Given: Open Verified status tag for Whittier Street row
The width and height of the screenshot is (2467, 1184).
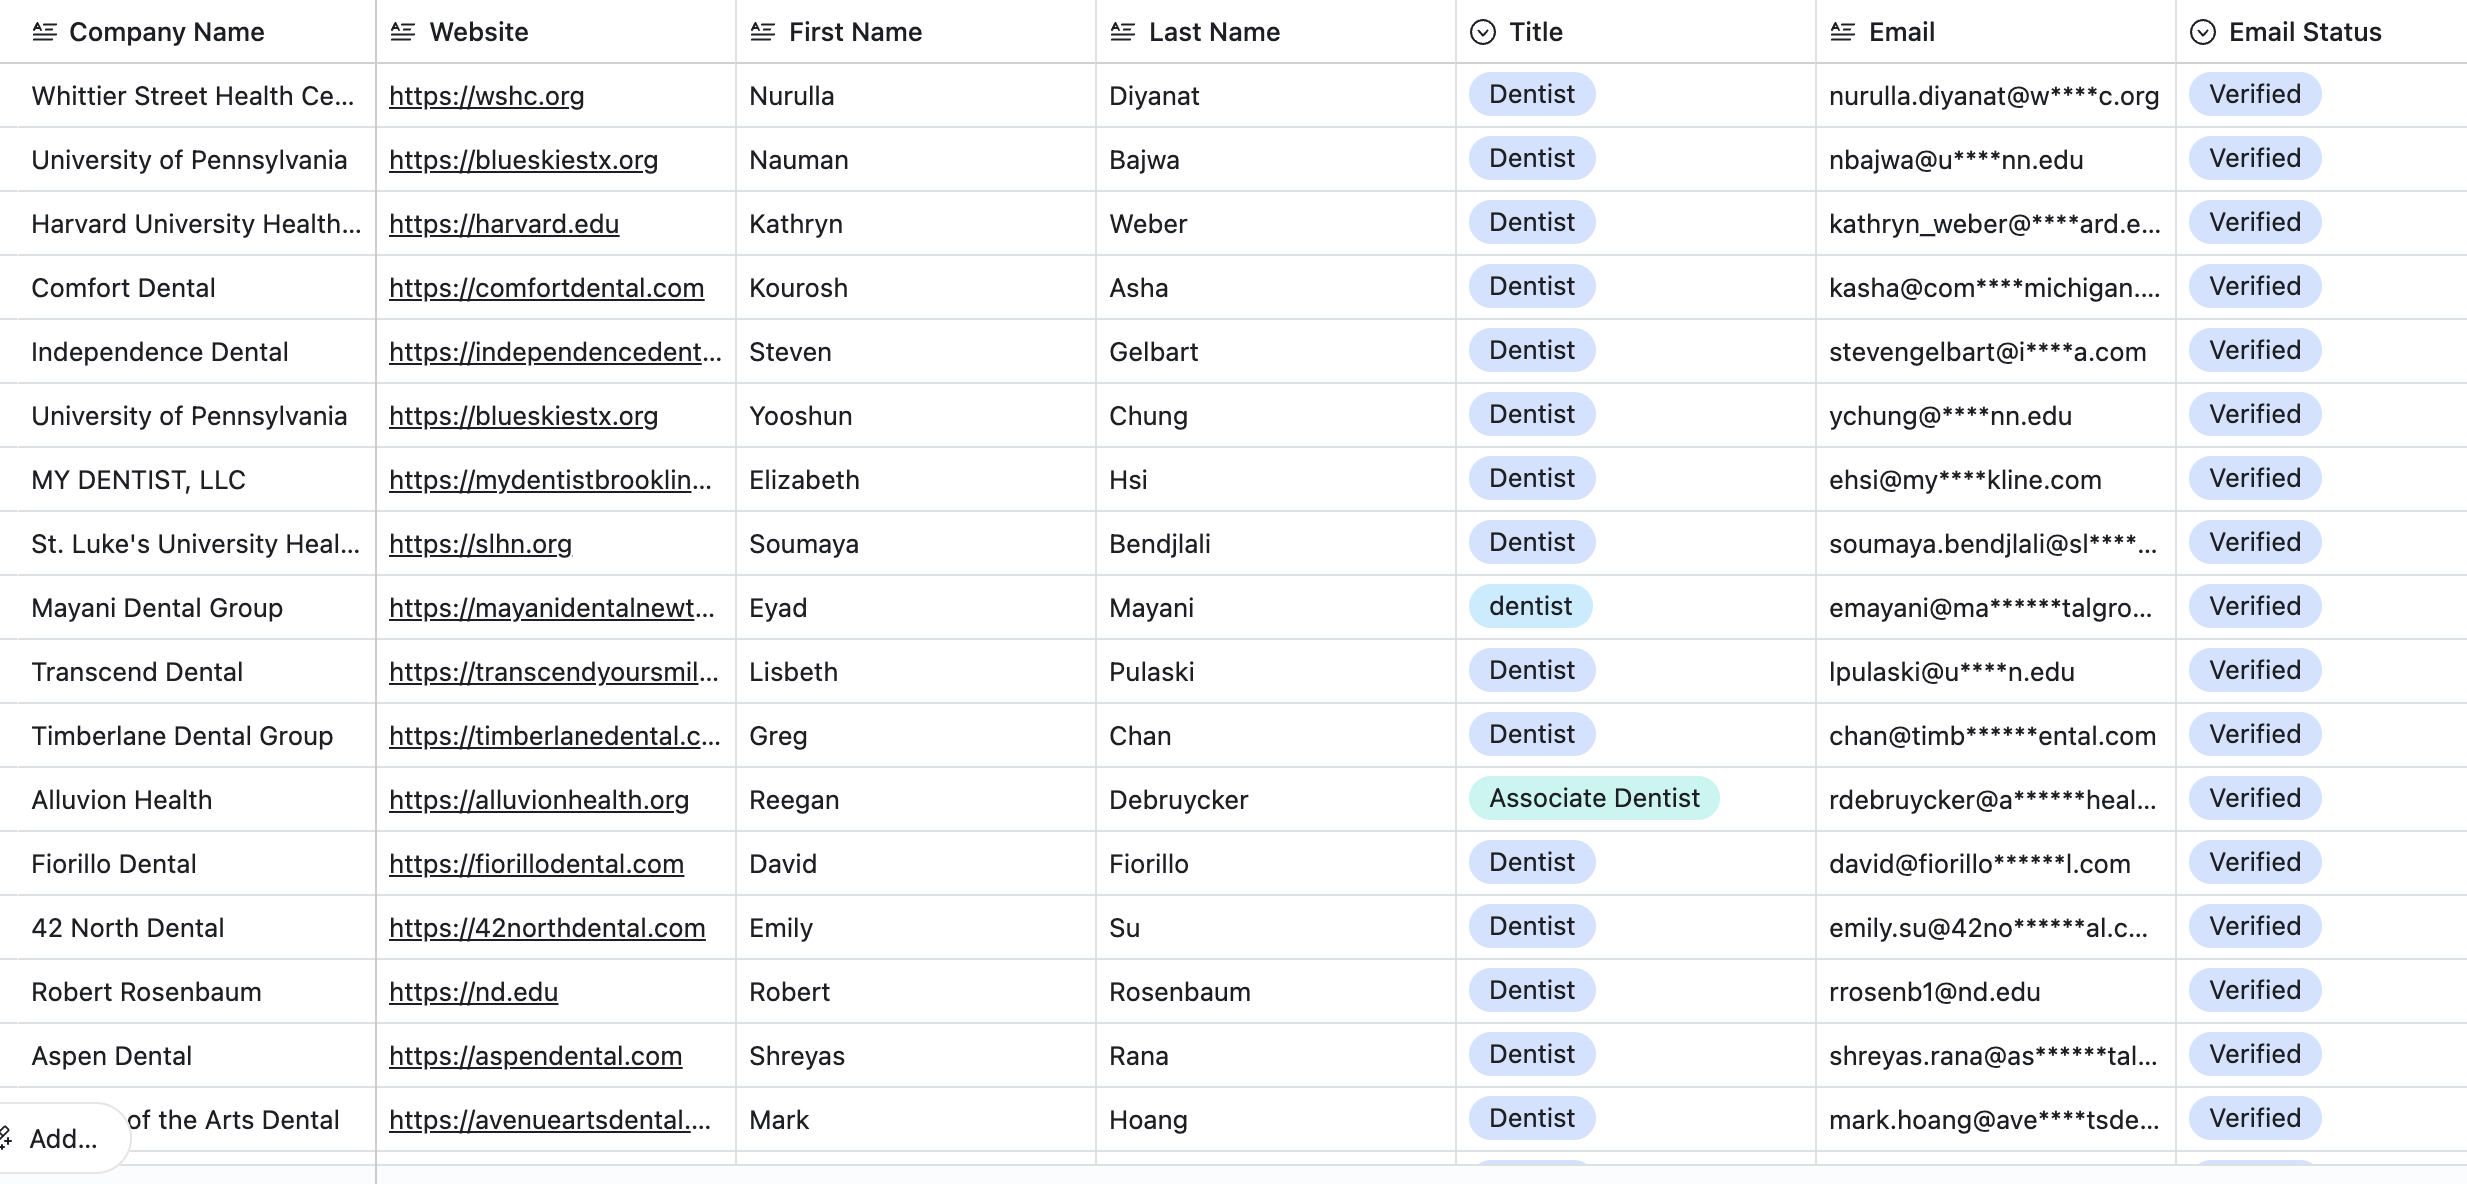Looking at the screenshot, I should (2254, 94).
